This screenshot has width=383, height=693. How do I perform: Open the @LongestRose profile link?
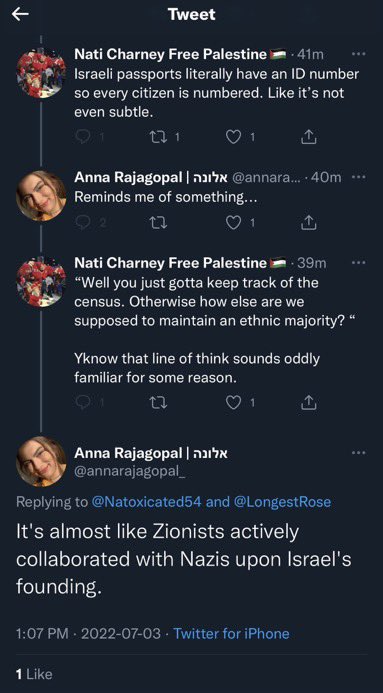[x=281, y=502]
